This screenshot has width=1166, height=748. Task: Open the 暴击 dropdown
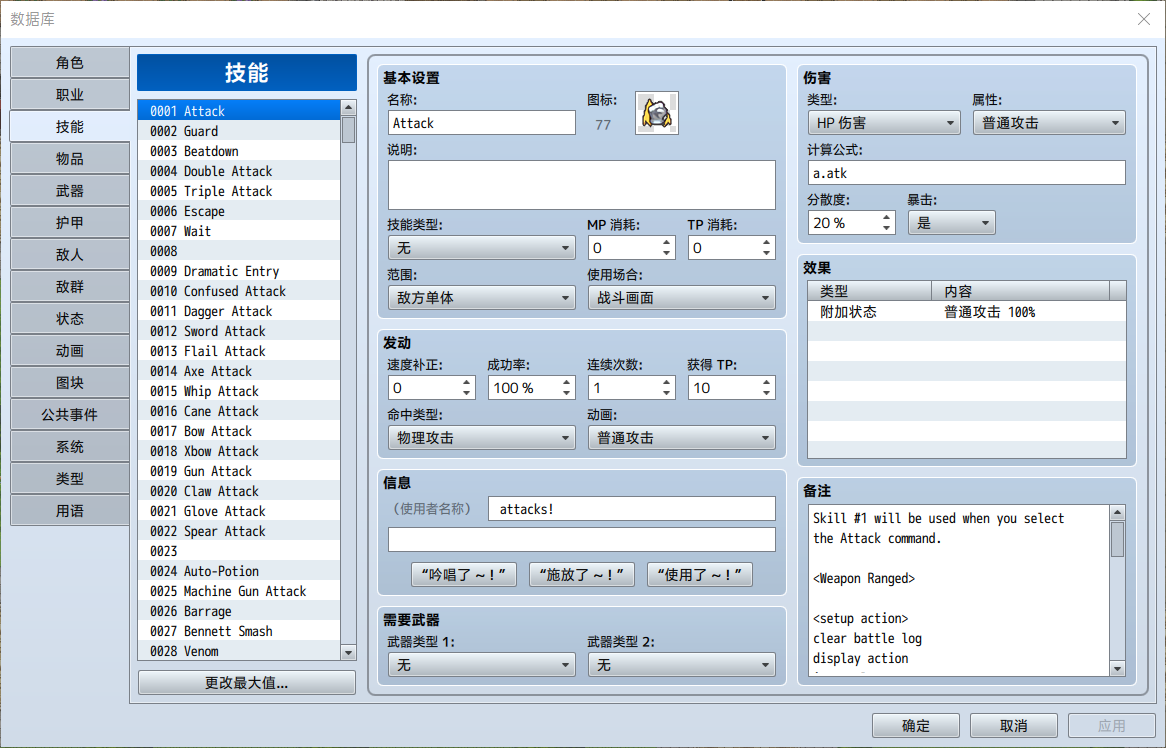pyautogui.click(x=951, y=223)
